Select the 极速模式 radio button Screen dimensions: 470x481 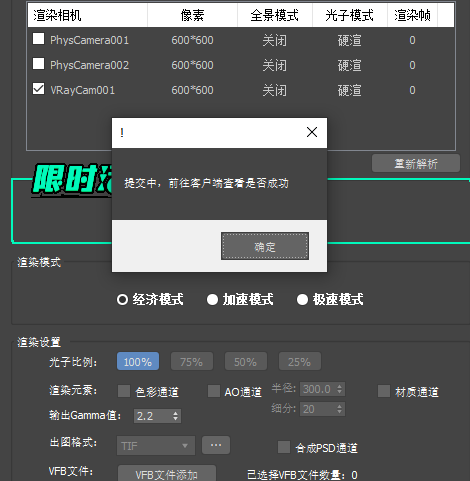pyautogui.click(x=302, y=299)
